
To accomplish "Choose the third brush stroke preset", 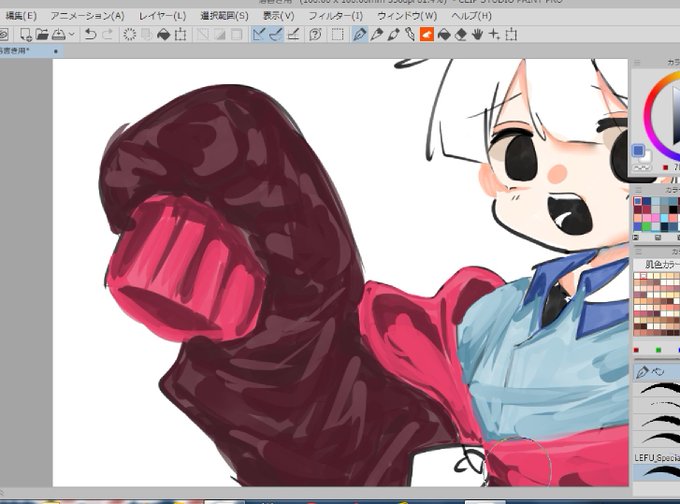I will click(x=658, y=422).
